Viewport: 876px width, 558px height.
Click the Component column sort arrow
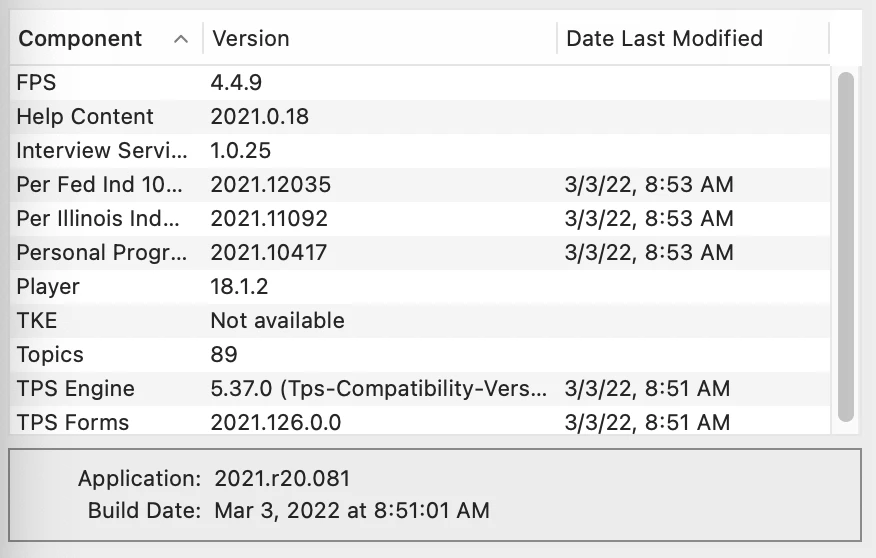[180, 39]
